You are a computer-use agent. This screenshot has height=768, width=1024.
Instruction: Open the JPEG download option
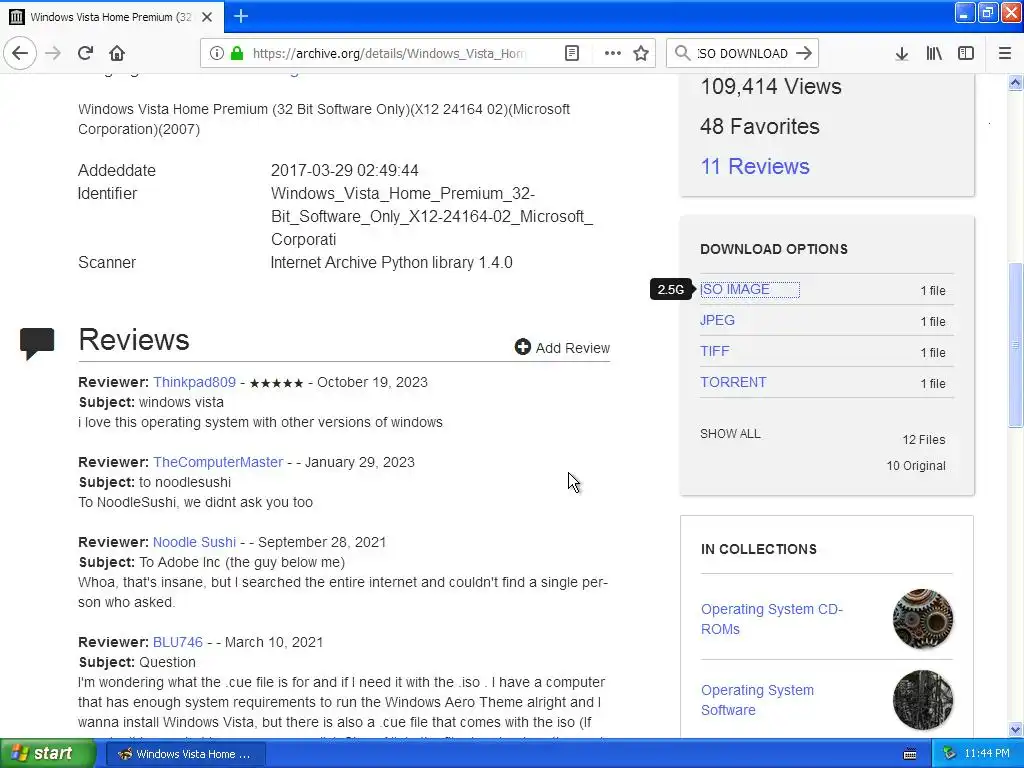pos(717,320)
